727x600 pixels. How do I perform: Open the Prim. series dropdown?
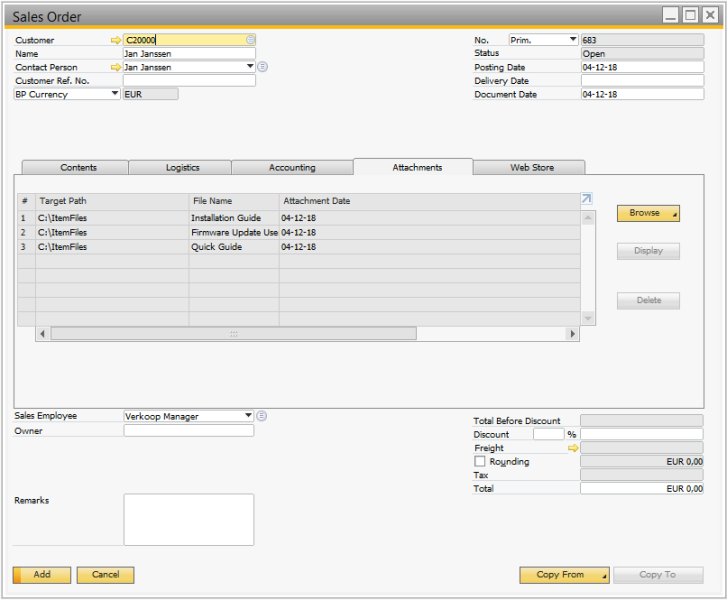click(573, 40)
